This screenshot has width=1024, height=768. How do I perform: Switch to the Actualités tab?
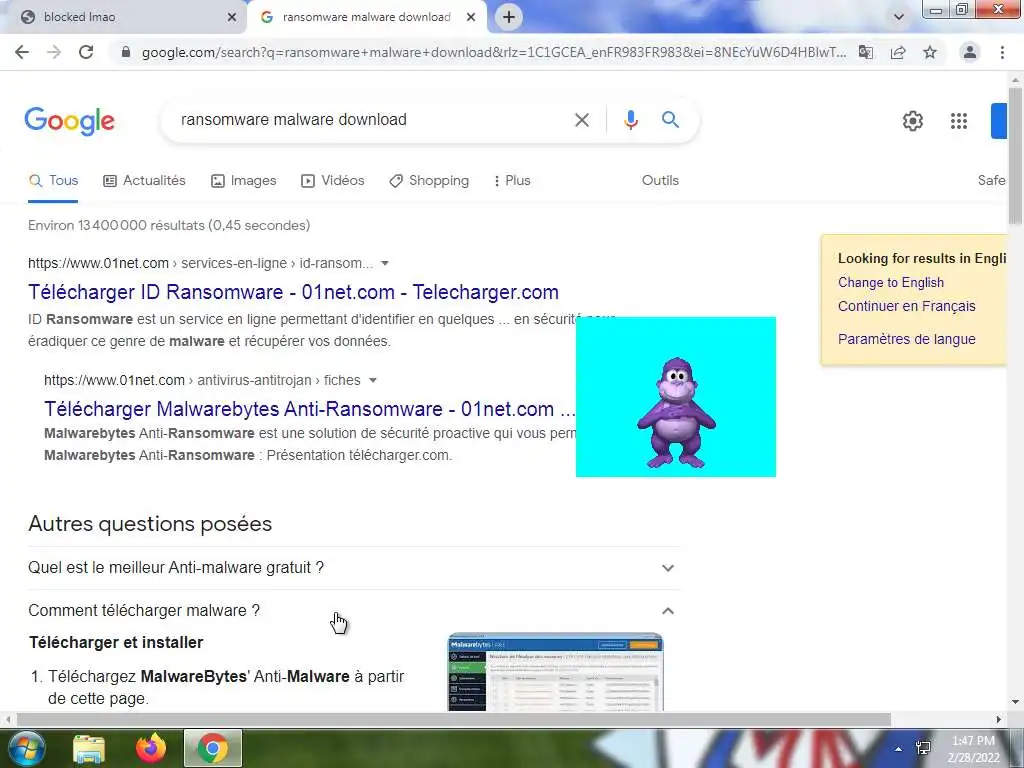point(144,181)
